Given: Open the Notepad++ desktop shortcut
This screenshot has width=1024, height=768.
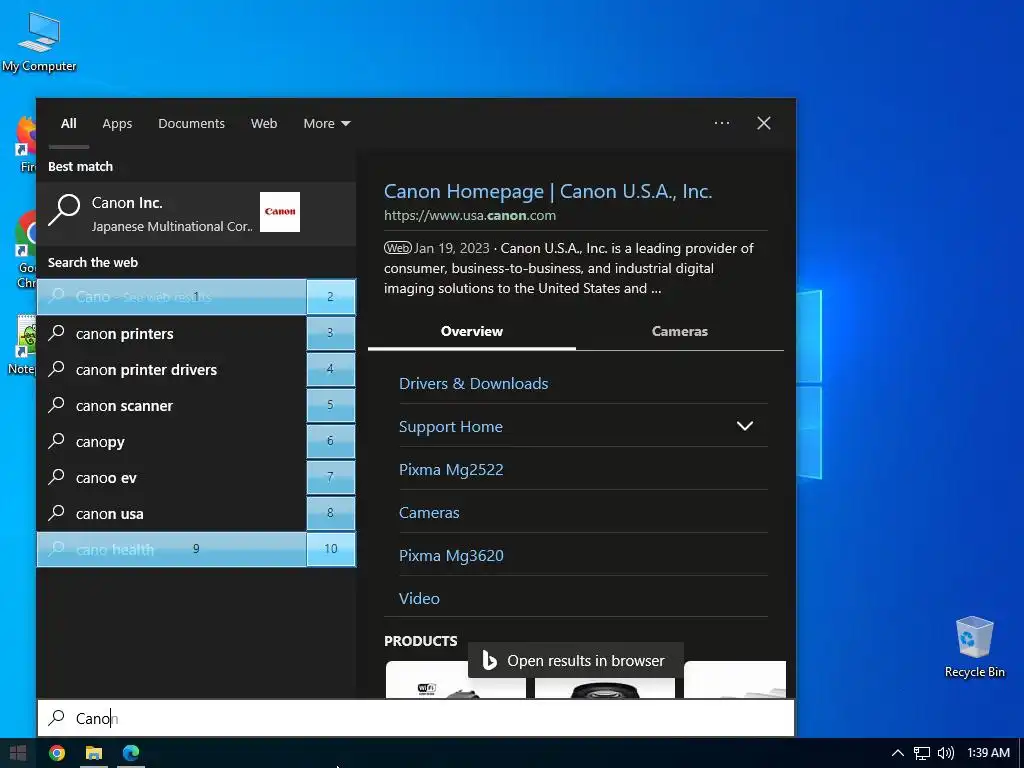Looking at the screenshot, I should click(x=26, y=345).
